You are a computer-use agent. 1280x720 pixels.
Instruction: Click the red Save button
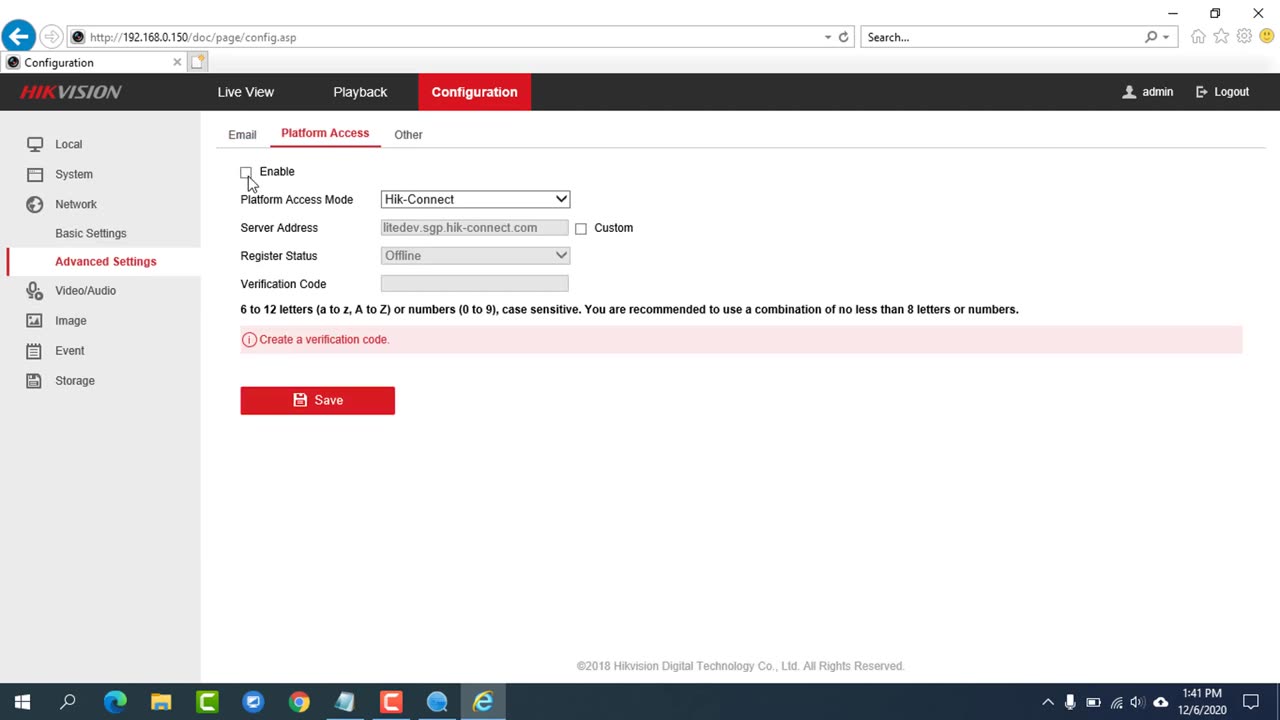[x=317, y=400]
